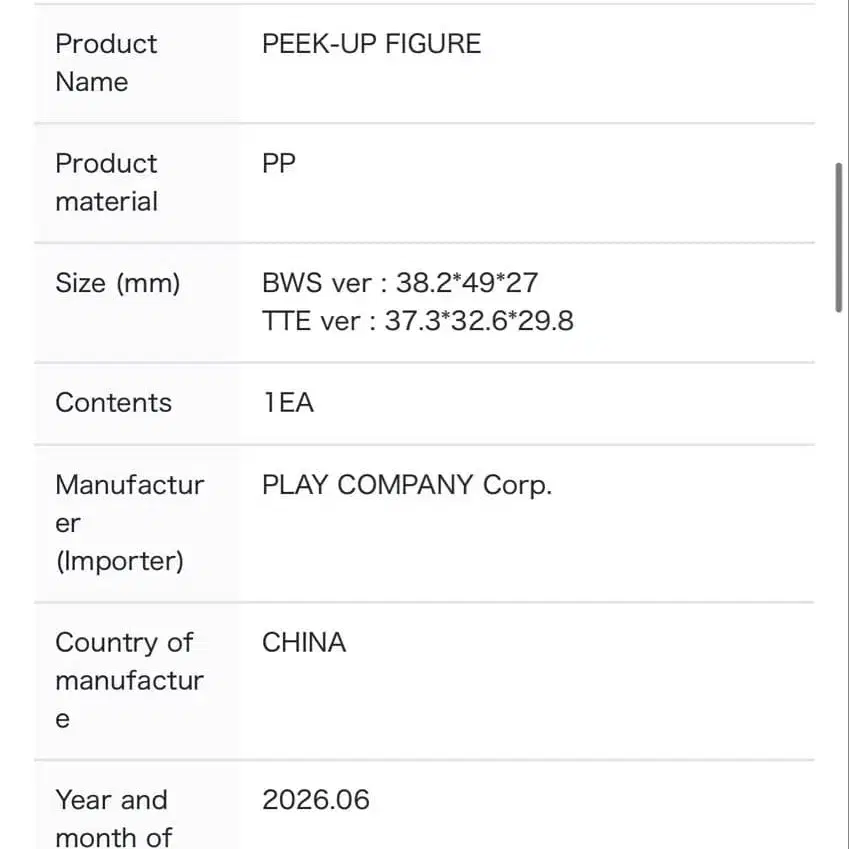The height and width of the screenshot is (849, 849).
Task: Click the word material in label column
Action: (107, 201)
